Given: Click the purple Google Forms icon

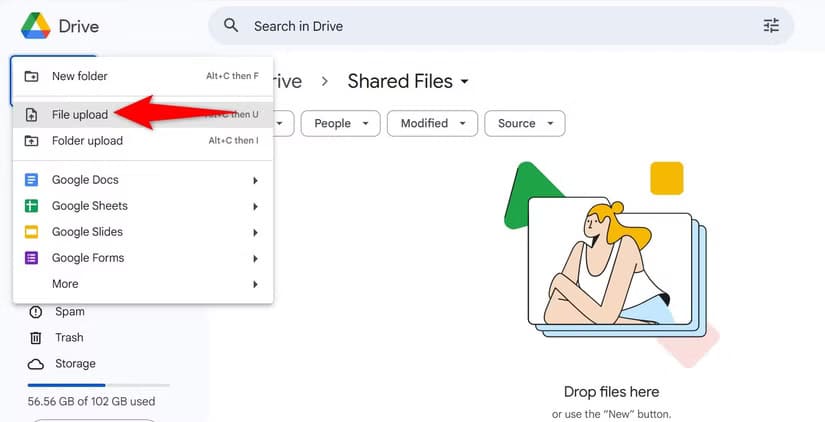Looking at the screenshot, I should pyautogui.click(x=32, y=258).
